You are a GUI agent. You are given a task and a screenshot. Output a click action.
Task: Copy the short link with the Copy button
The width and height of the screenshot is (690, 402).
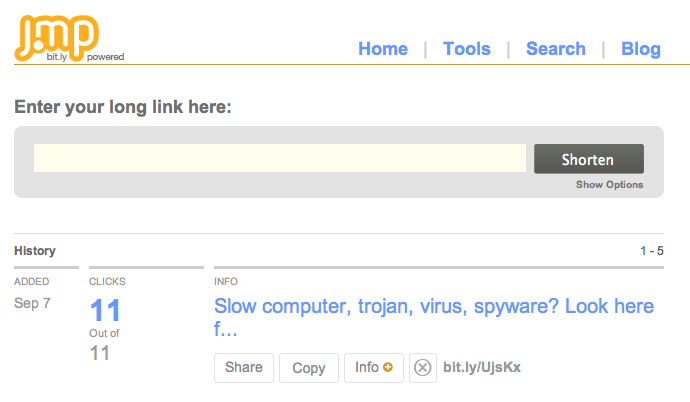coord(309,368)
